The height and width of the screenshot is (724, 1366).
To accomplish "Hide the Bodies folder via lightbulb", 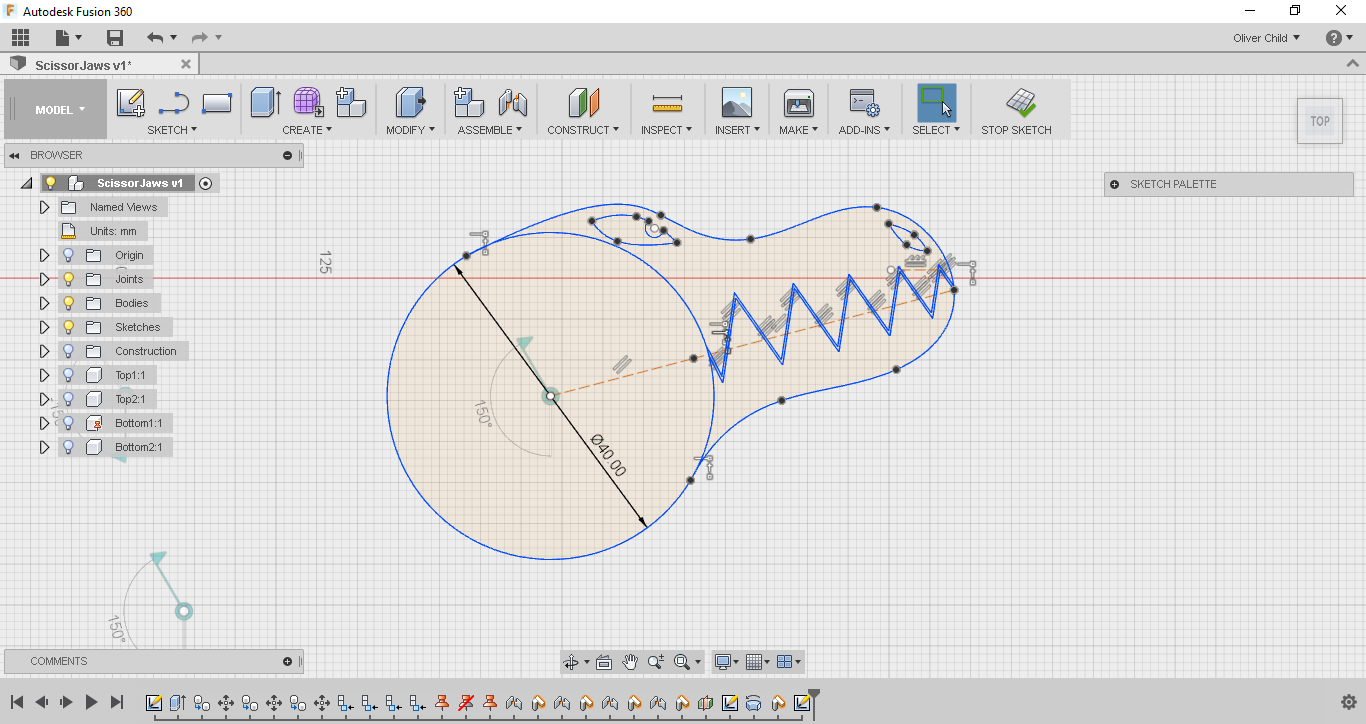I will click(x=68, y=303).
